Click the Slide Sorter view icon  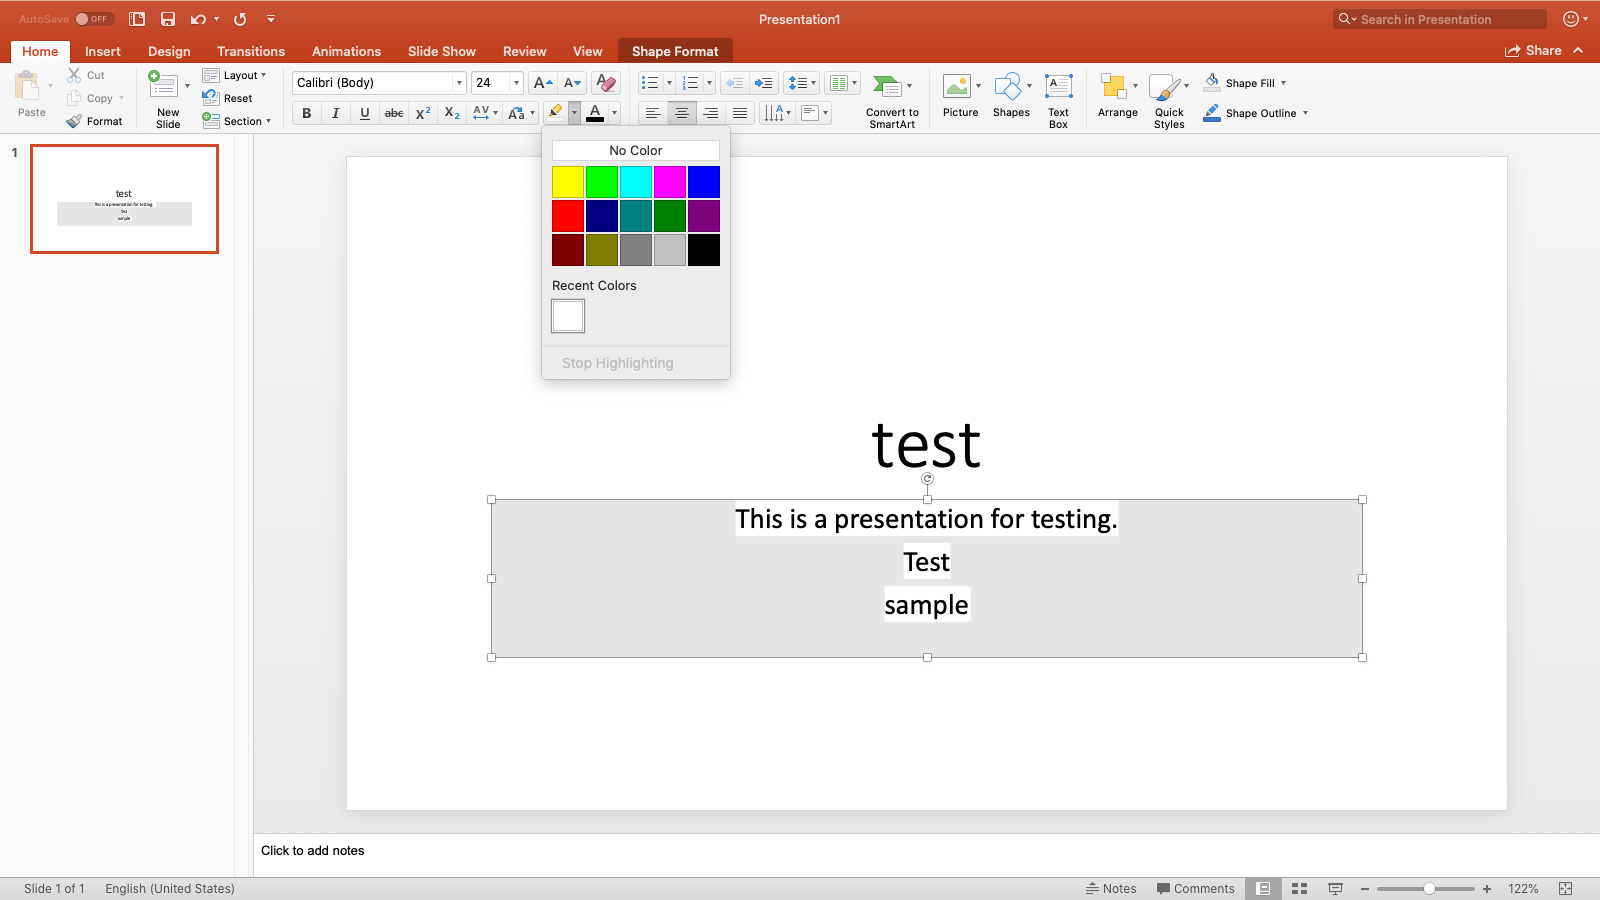click(x=1299, y=888)
